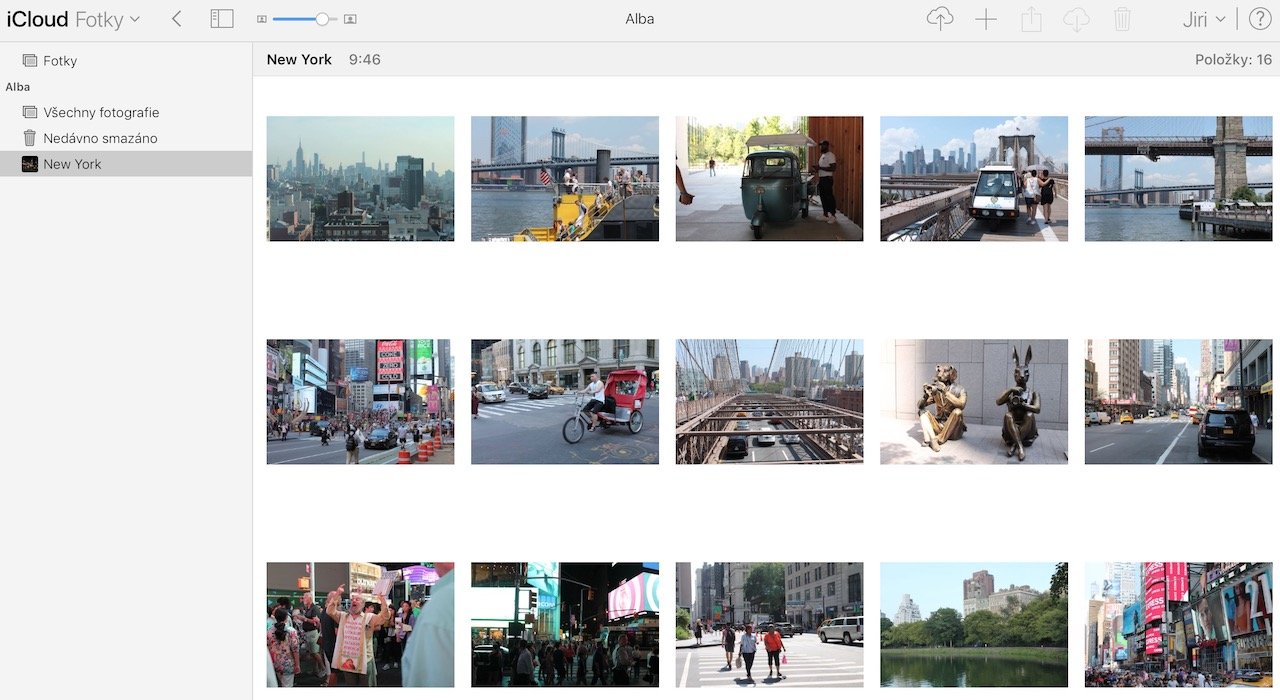
Task: Download with the cloud download icon
Action: tap(1076, 19)
